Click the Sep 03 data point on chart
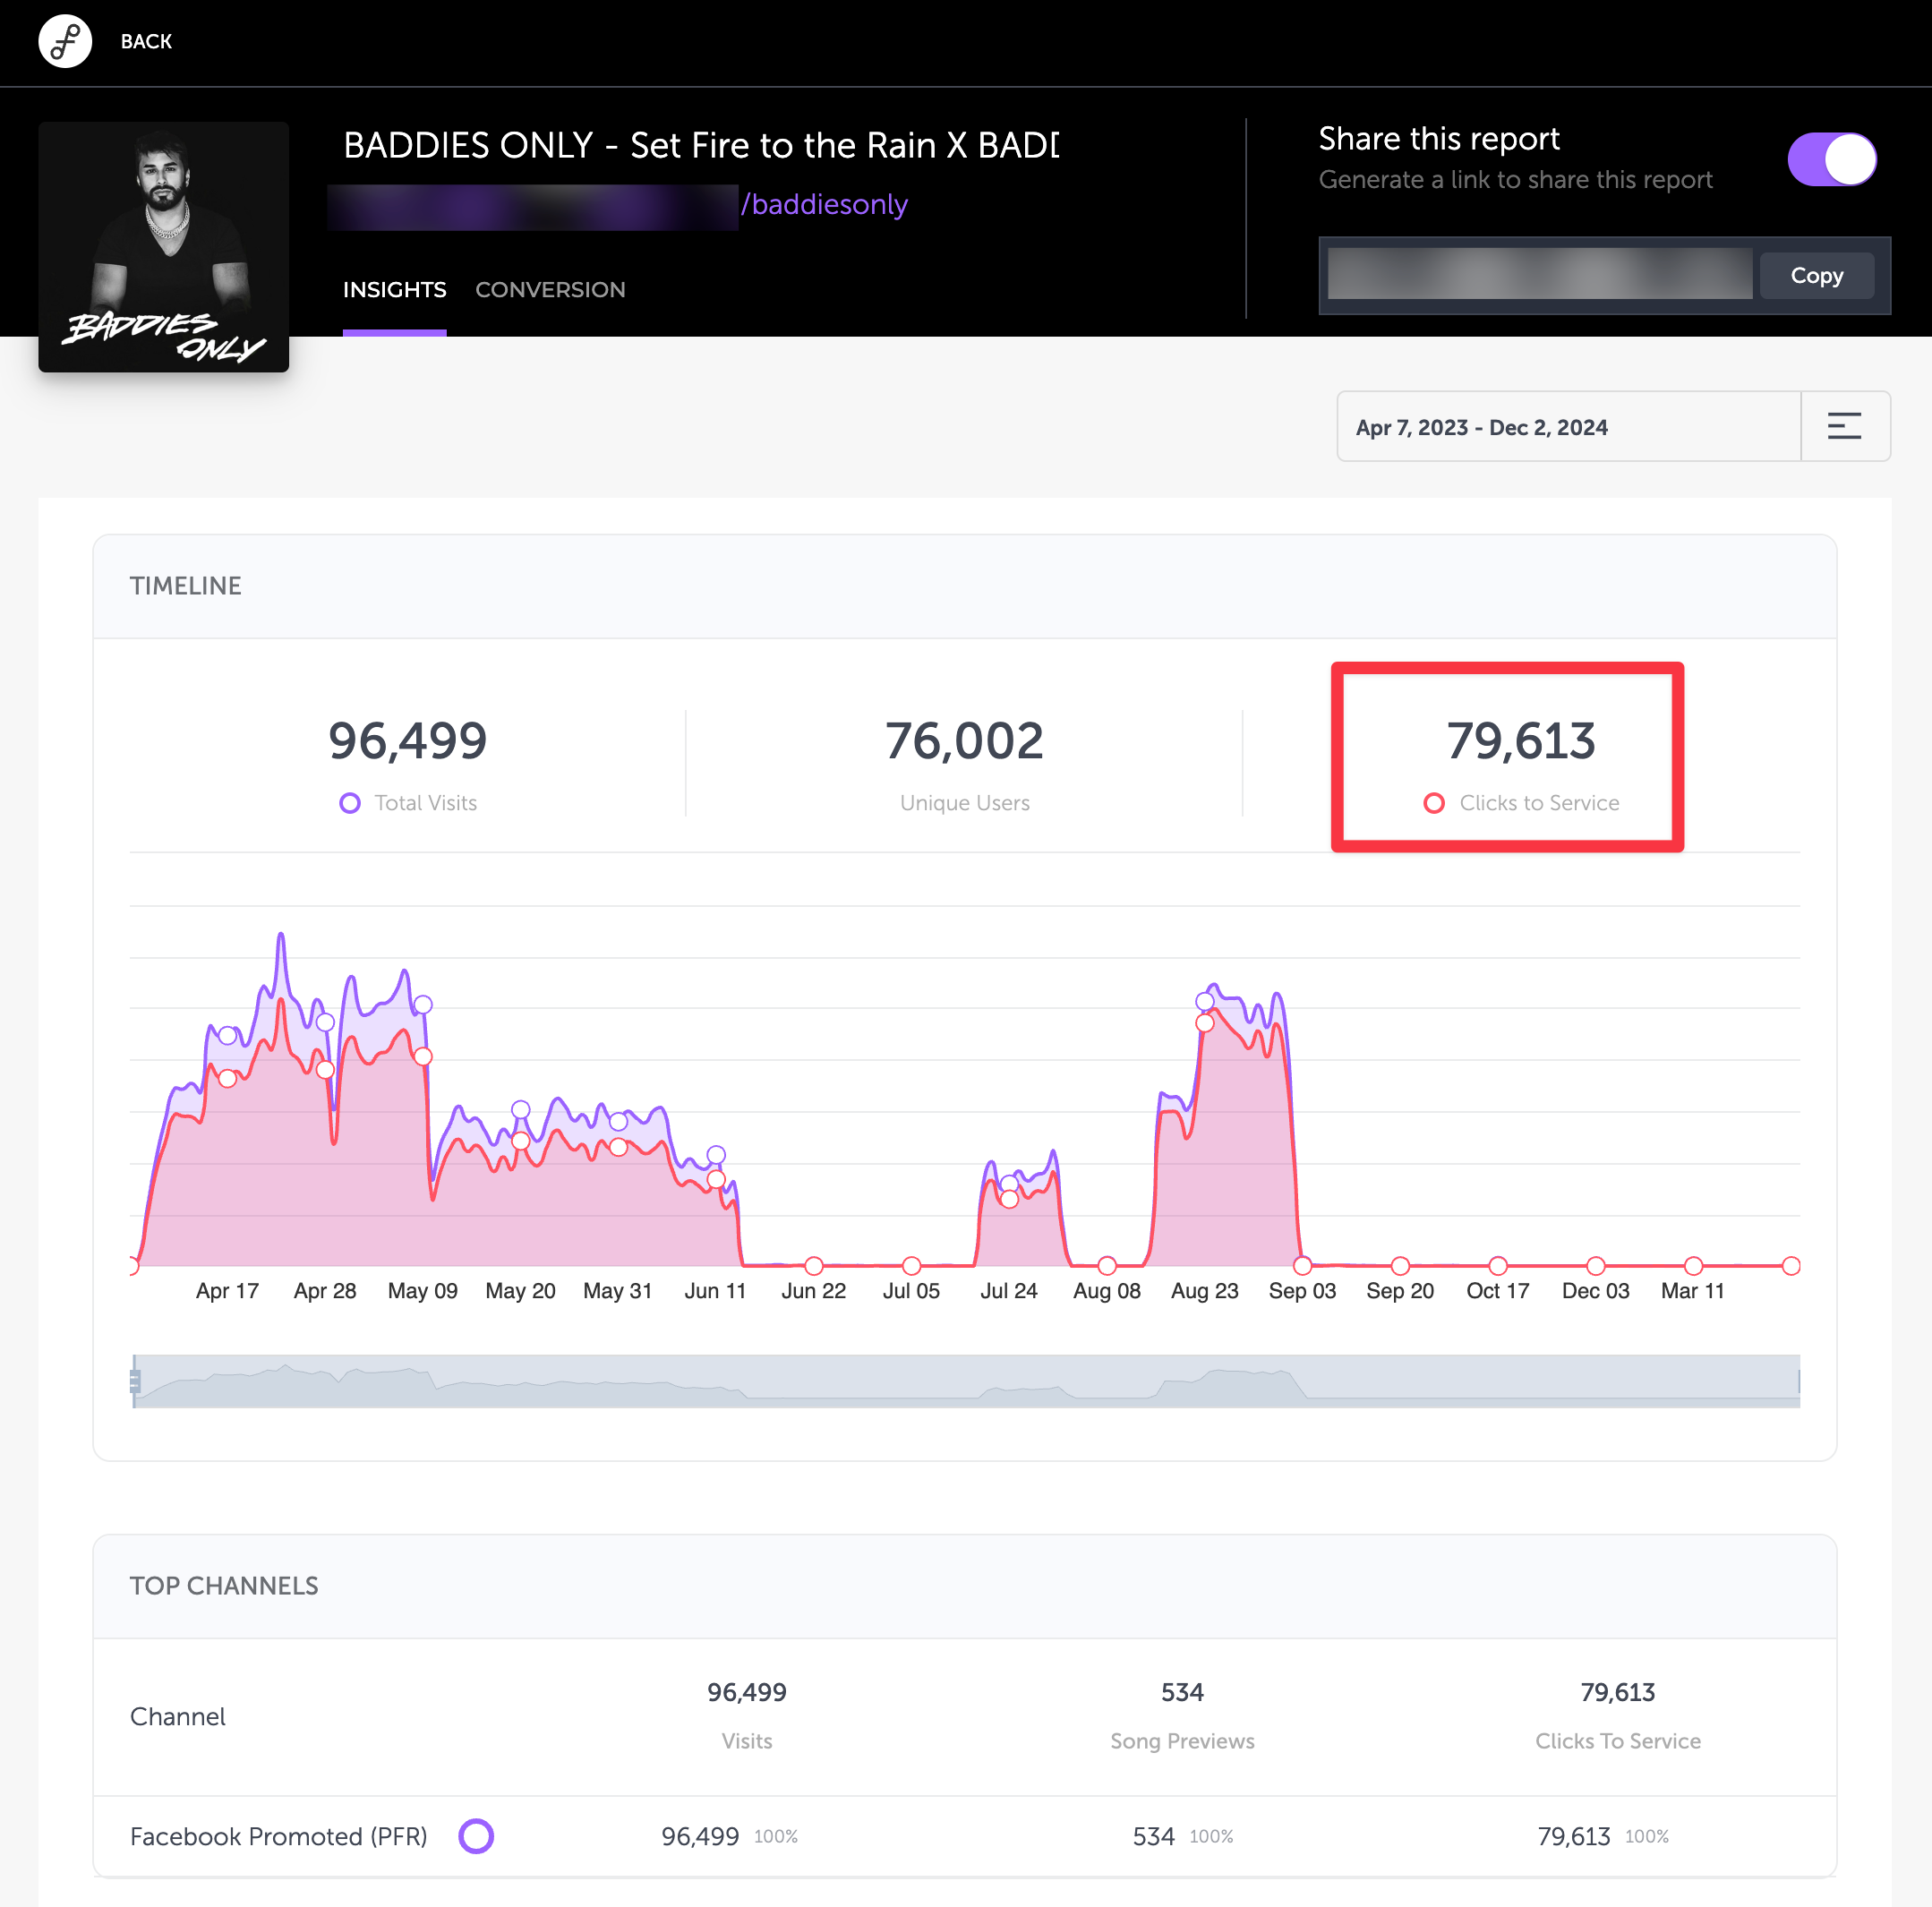This screenshot has width=1932, height=1907. pos(1302,1266)
